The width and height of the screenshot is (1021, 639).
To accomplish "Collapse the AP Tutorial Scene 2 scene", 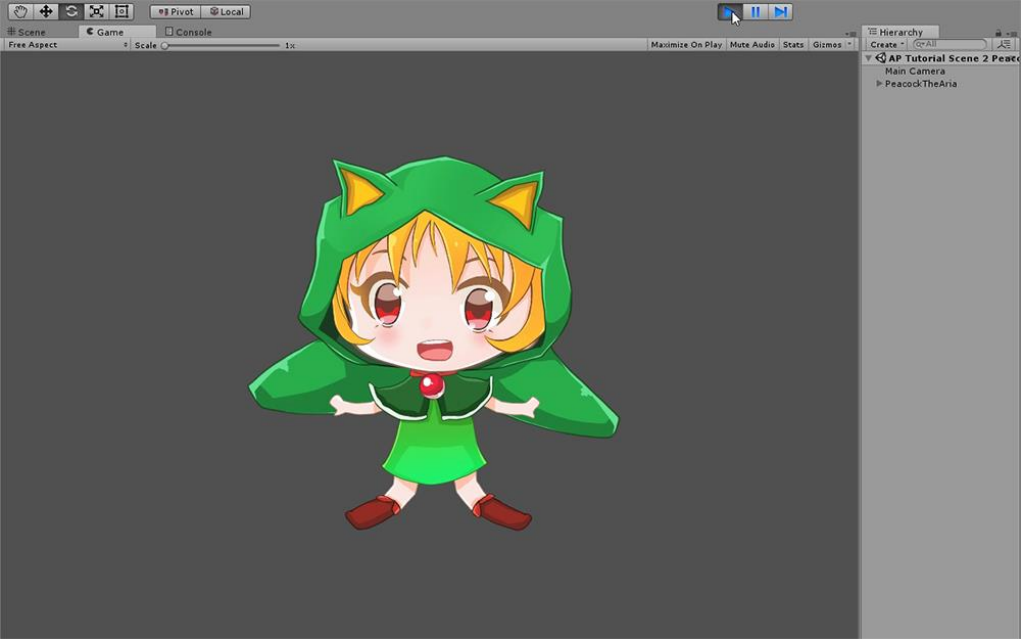I will (x=869, y=58).
